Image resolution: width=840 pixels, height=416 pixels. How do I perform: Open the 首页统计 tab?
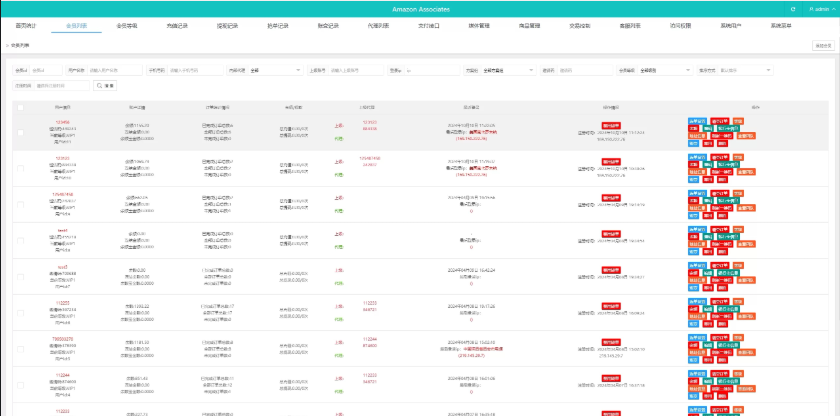pyautogui.click(x=26, y=26)
